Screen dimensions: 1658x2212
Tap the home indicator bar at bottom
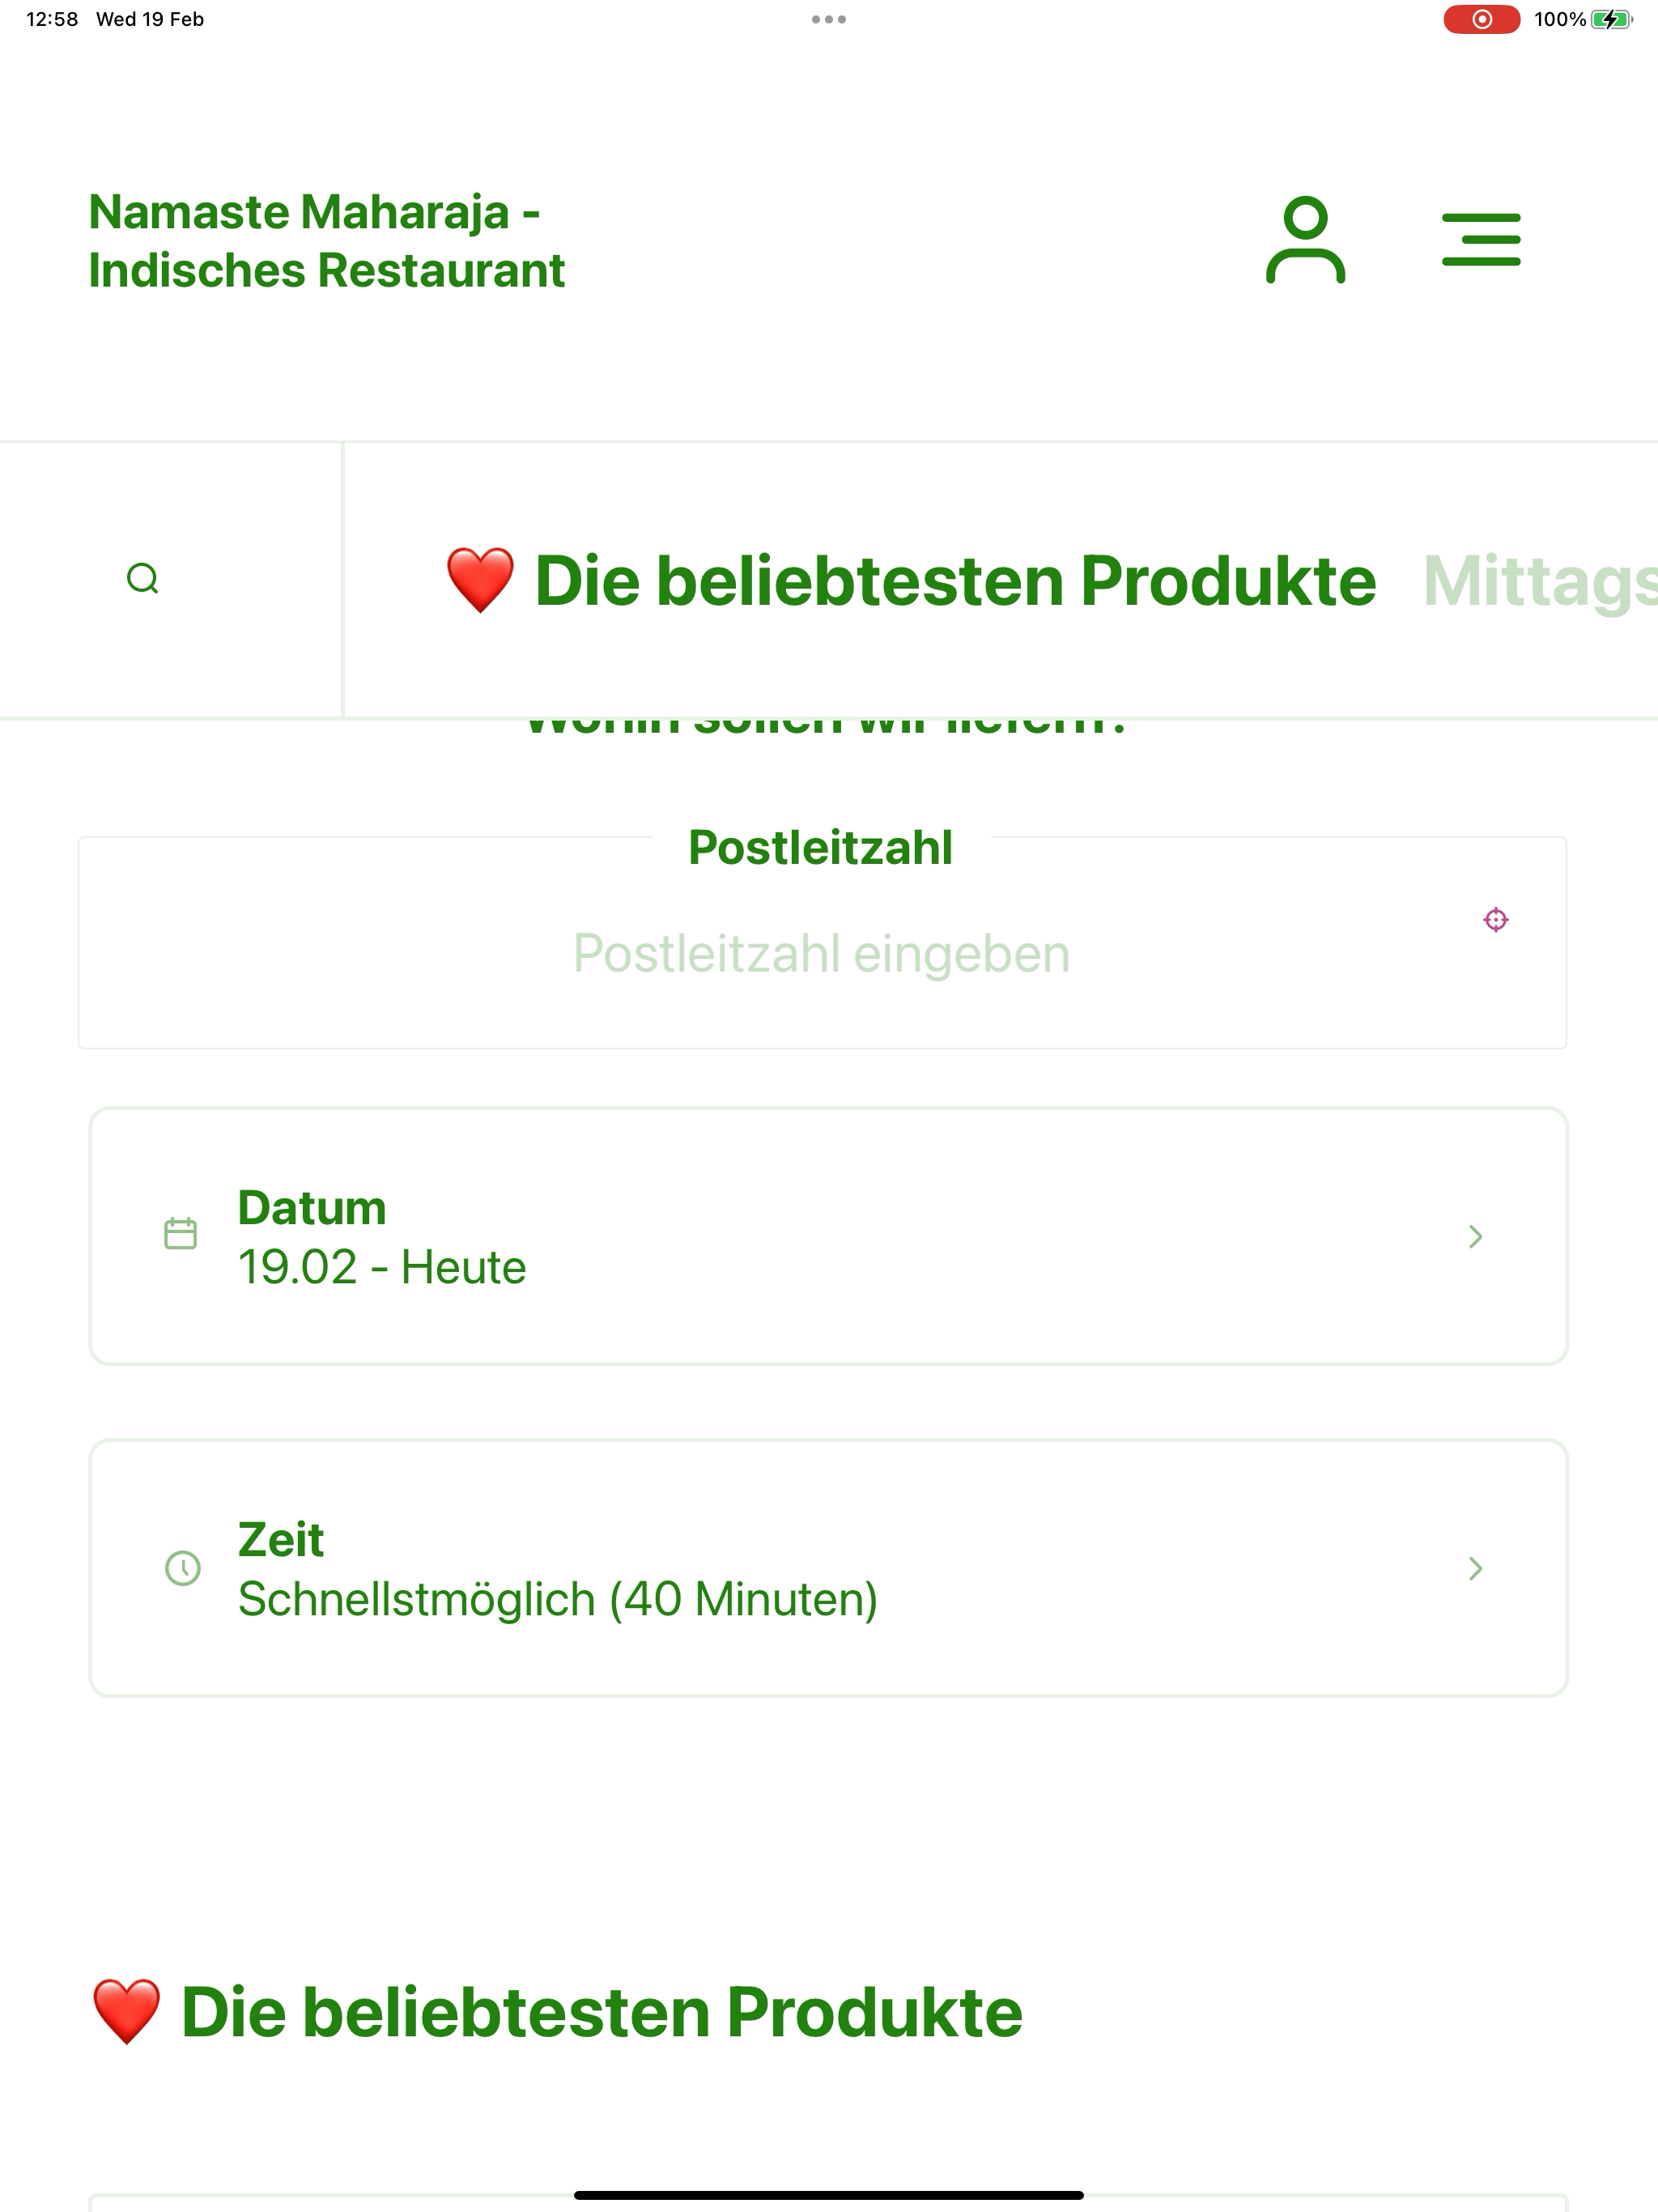point(829,2195)
